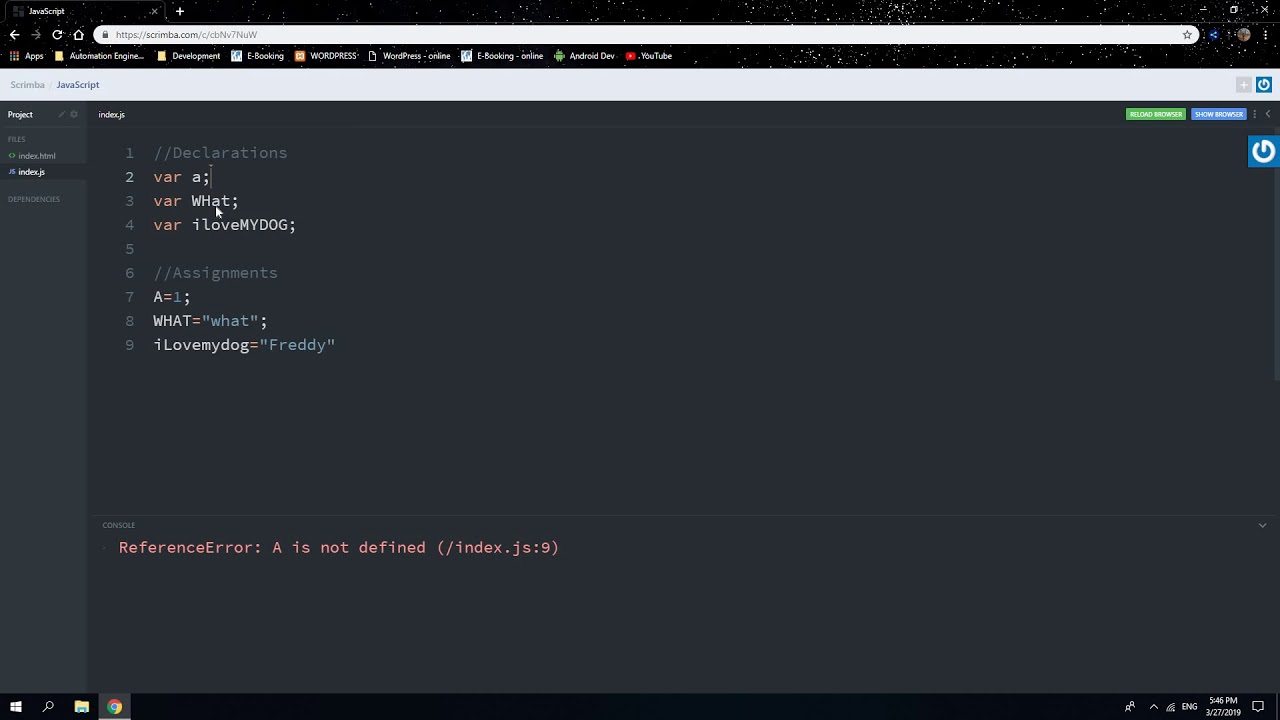This screenshot has height=720, width=1280.
Task: Click the 'var iloveMYDOG;' code line
Action: 225,225
